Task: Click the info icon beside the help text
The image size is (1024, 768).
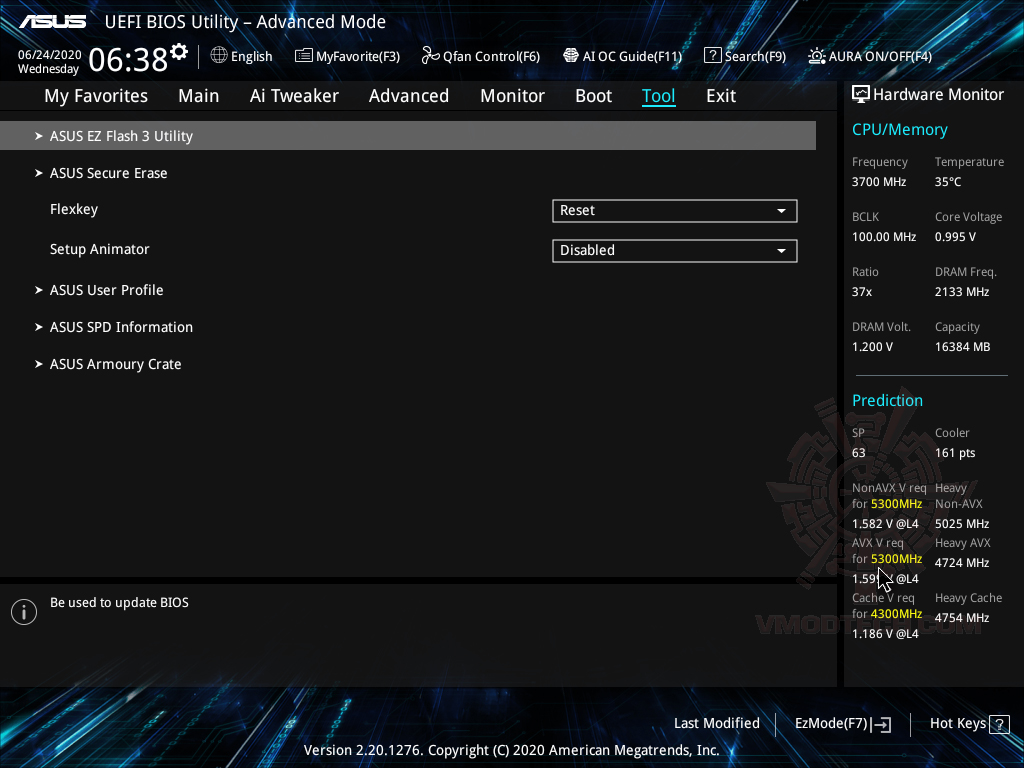Action: (x=24, y=612)
